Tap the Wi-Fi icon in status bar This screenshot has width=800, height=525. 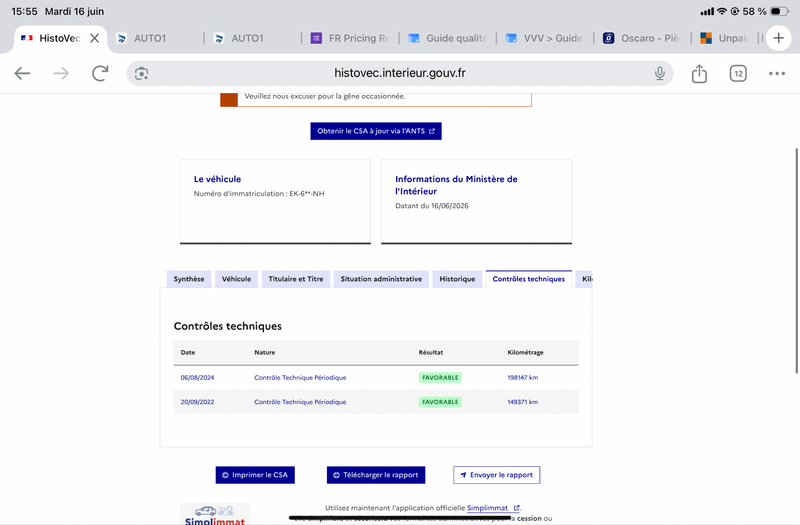pyautogui.click(x=721, y=11)
